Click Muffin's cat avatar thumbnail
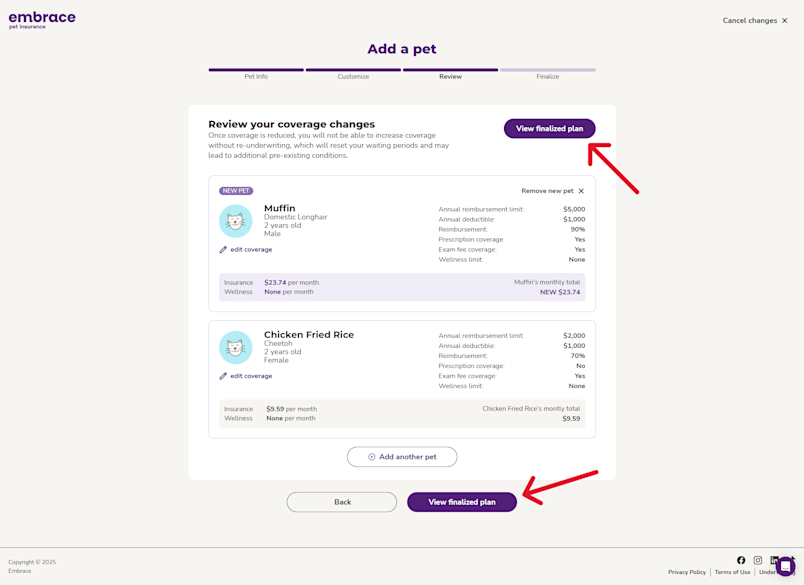Viewport: 804px width, 585px height. pyautogui.click(x=235, y=221)
